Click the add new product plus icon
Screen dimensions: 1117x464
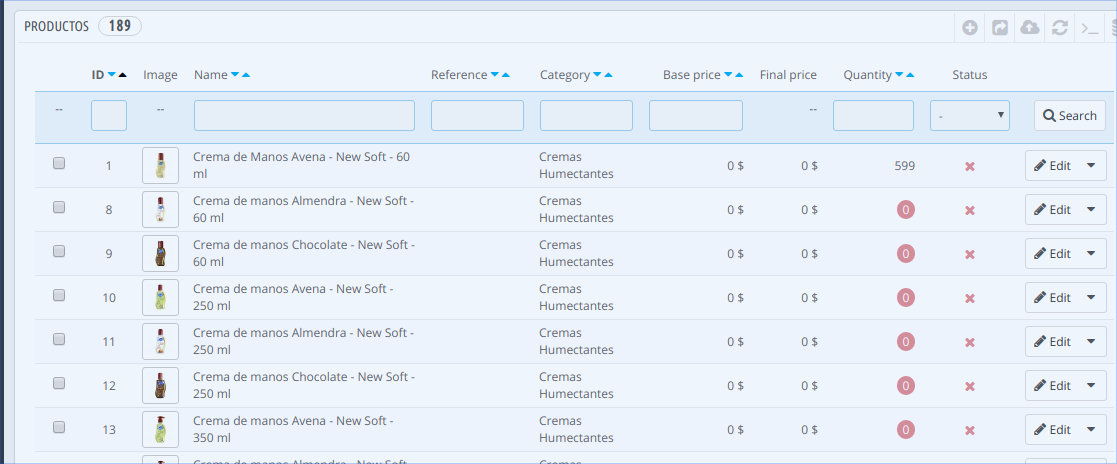[970, 28]
